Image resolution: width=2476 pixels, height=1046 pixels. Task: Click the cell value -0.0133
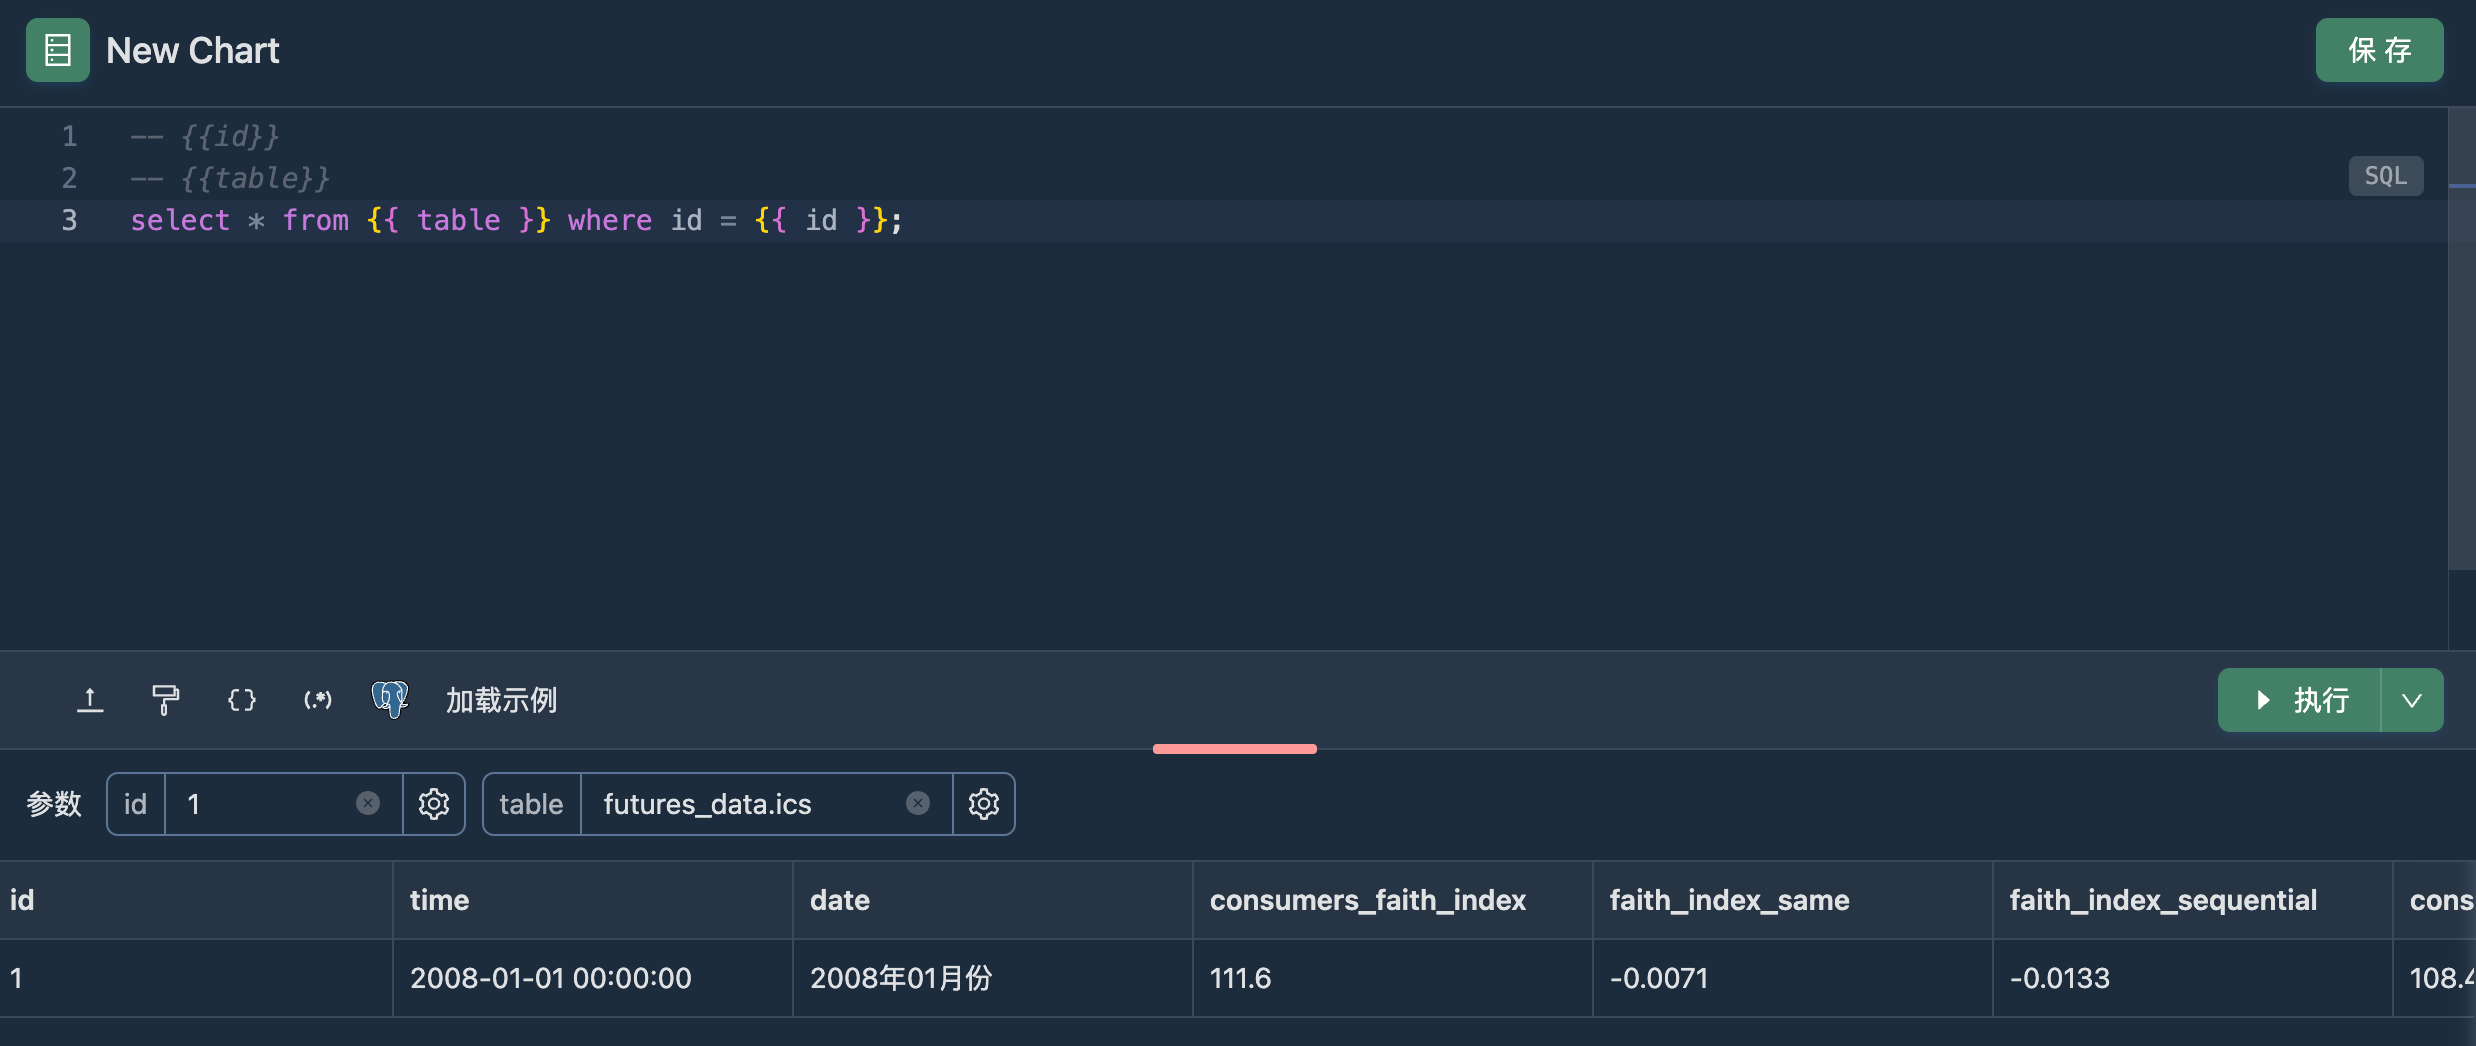click(x=2193, y=978)
